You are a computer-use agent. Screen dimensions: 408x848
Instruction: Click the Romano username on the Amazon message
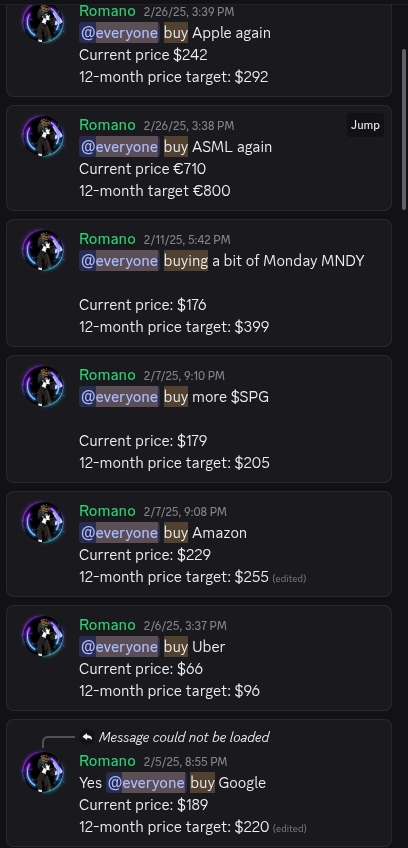(107, 511)
